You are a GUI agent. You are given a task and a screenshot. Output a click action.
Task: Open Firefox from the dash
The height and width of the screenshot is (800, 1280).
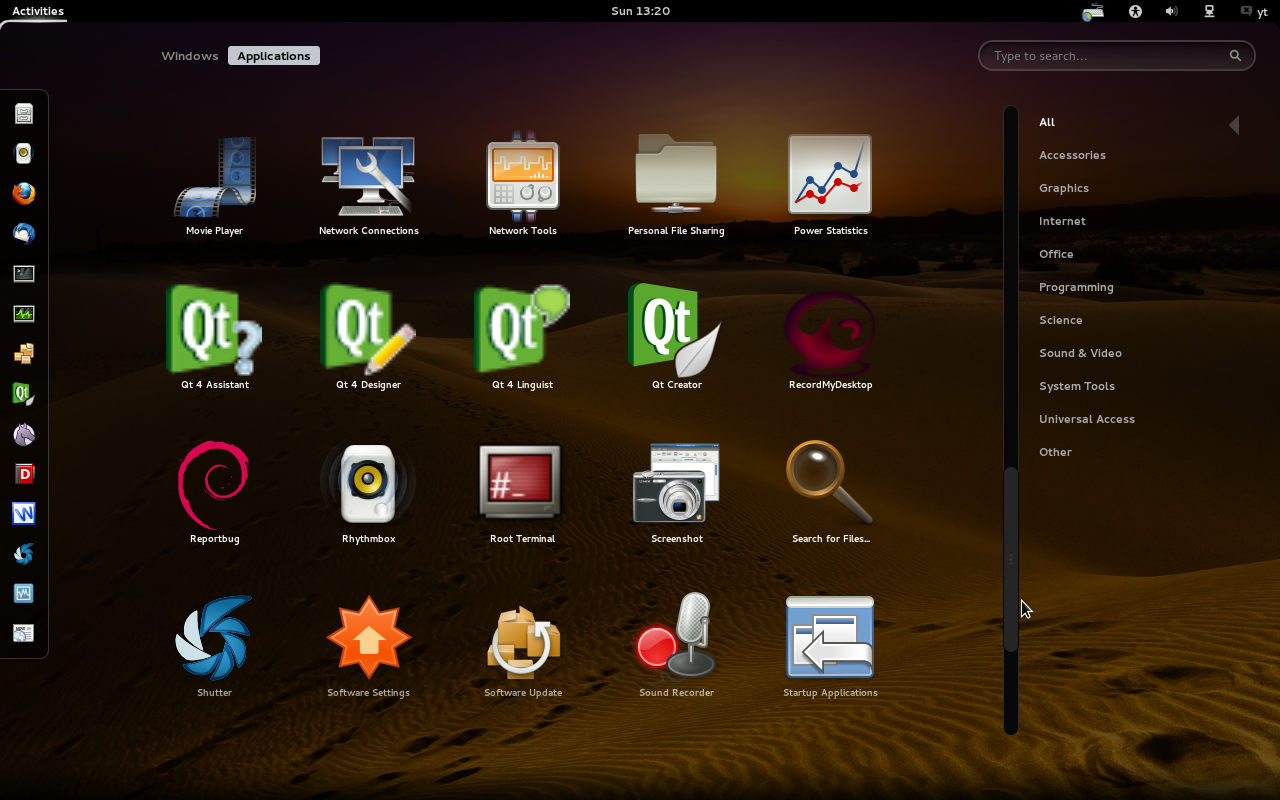24,193
